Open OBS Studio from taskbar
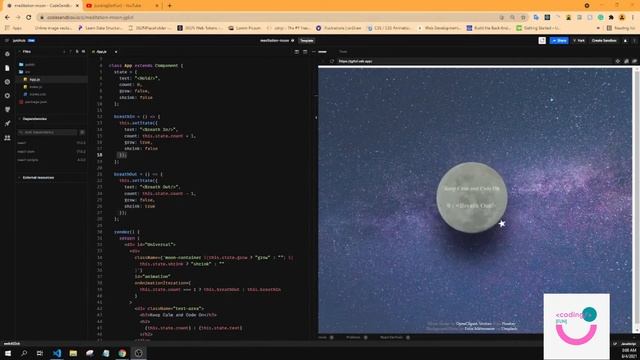 tap(138, 353)
